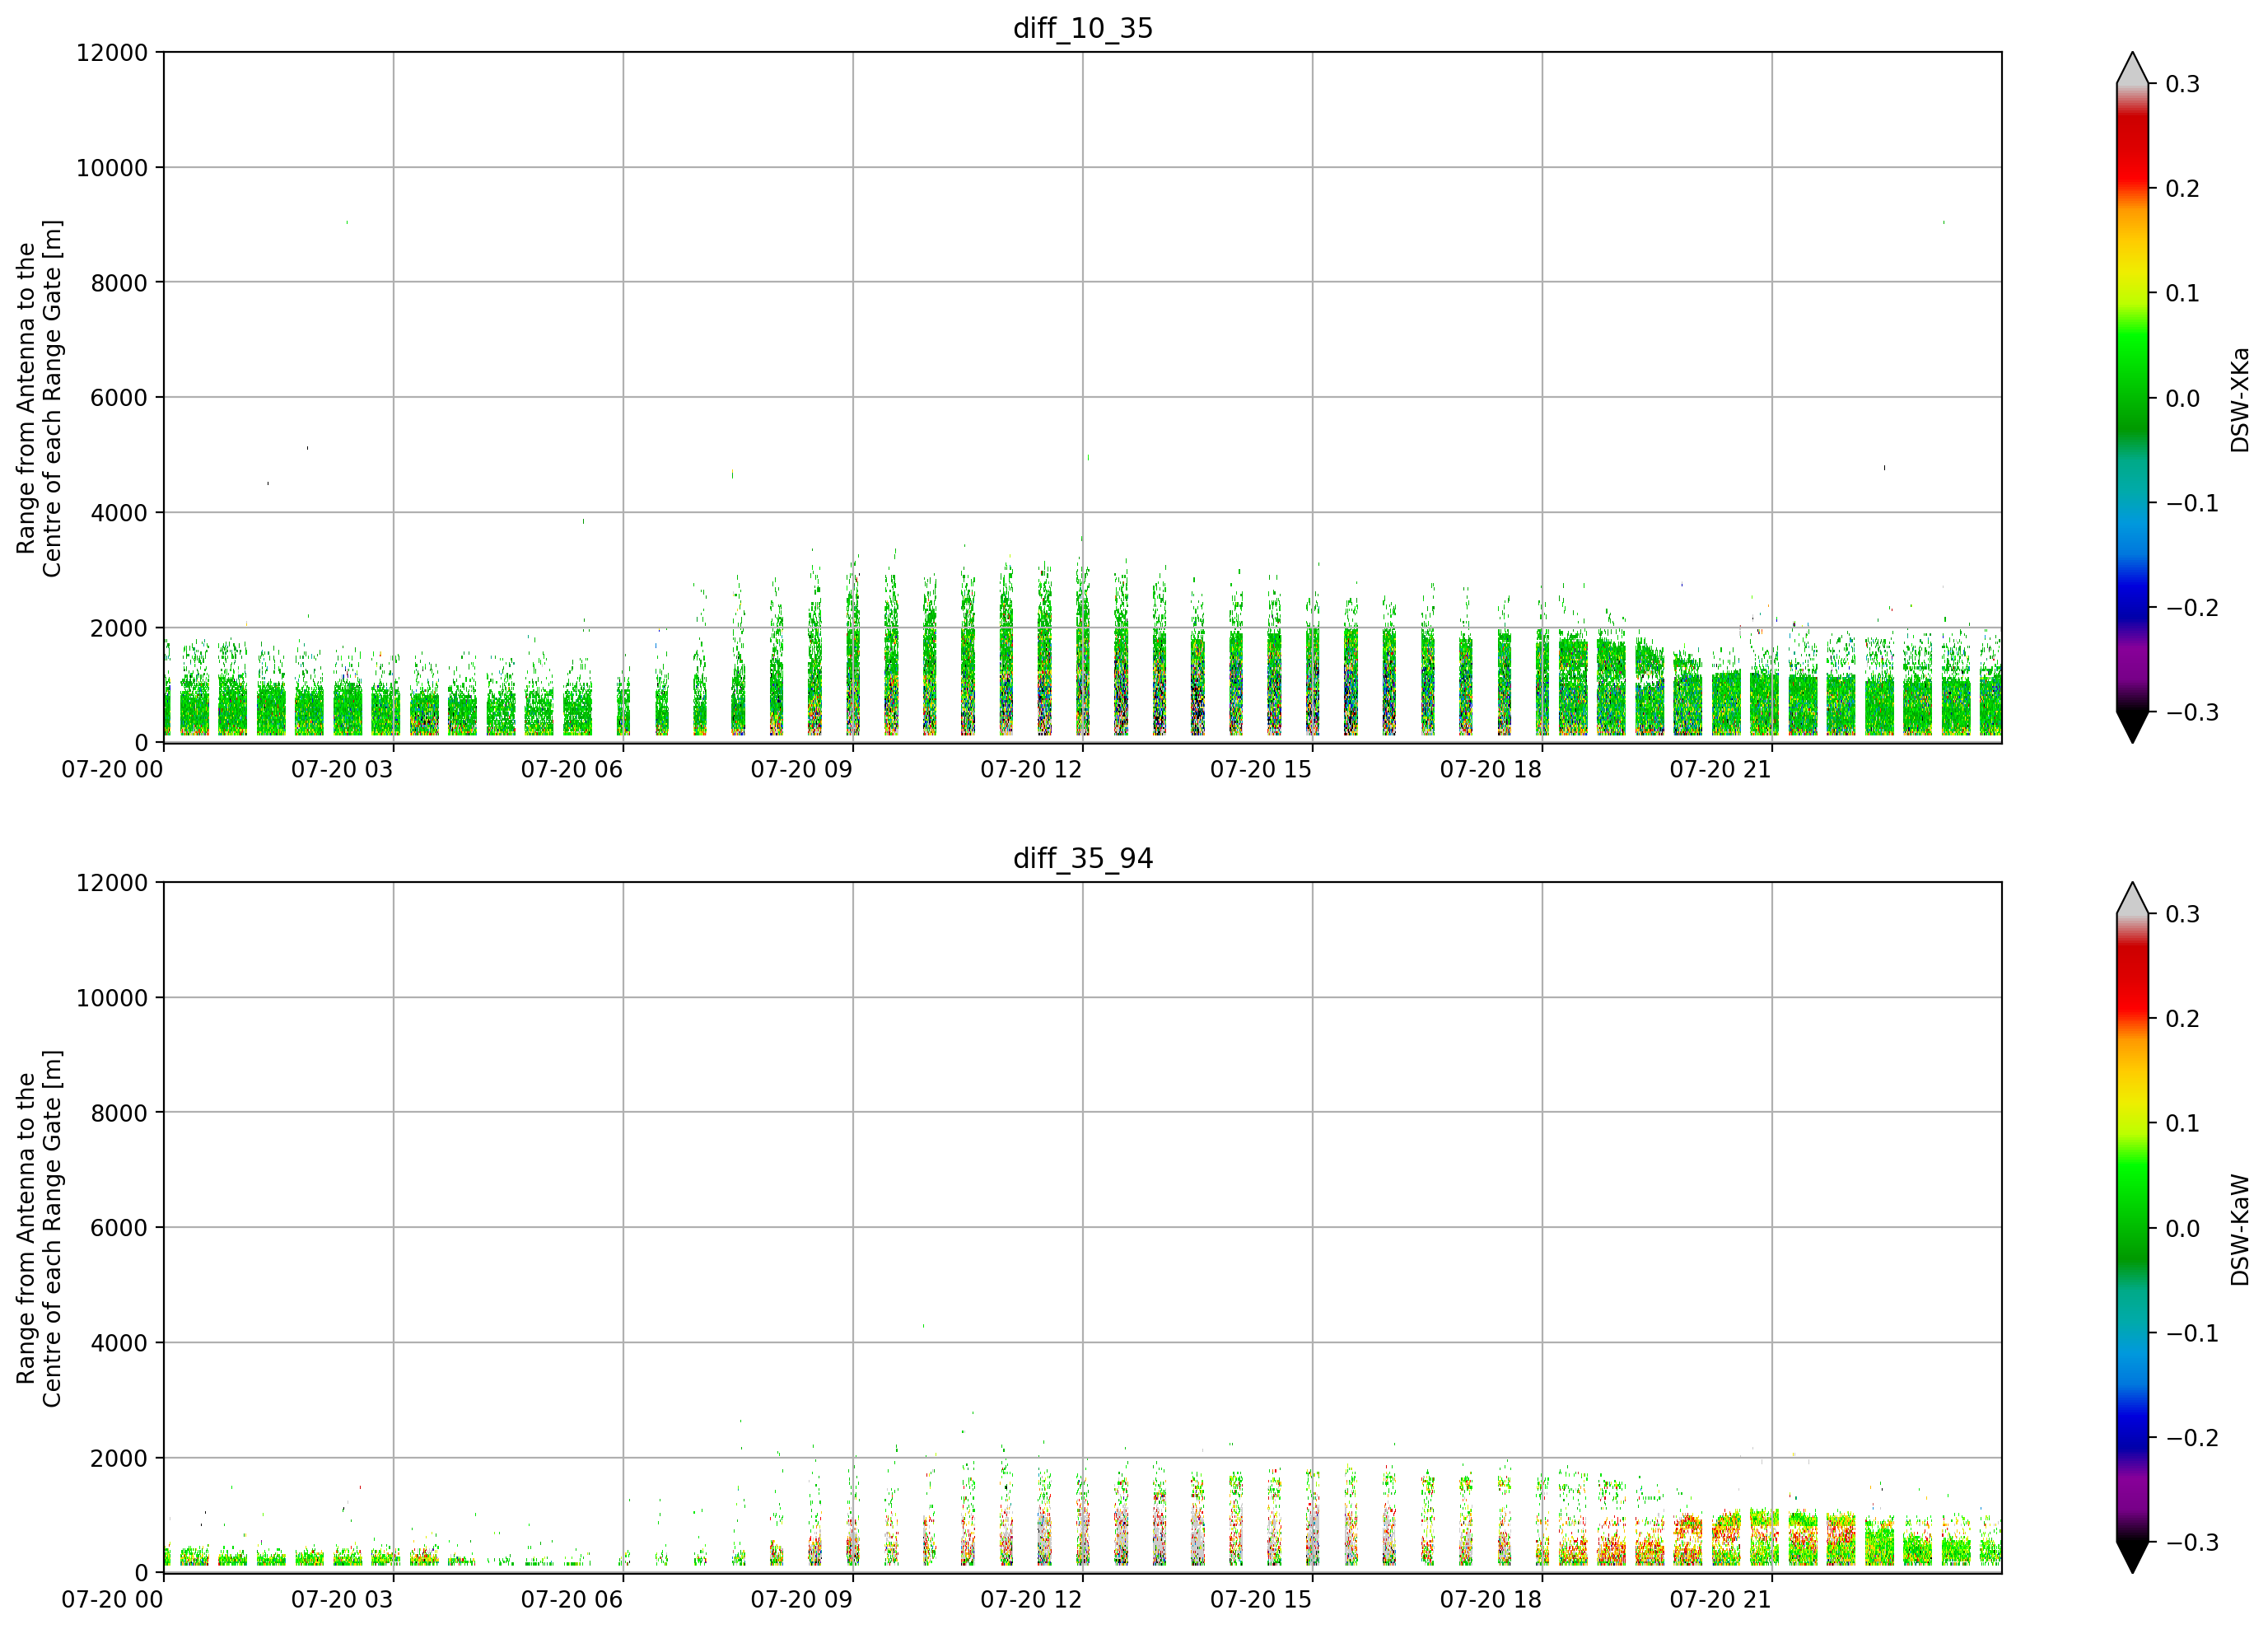
Task: Click '07-20 18' under diff_35_94 plot
Action: pos(1491,1600)
